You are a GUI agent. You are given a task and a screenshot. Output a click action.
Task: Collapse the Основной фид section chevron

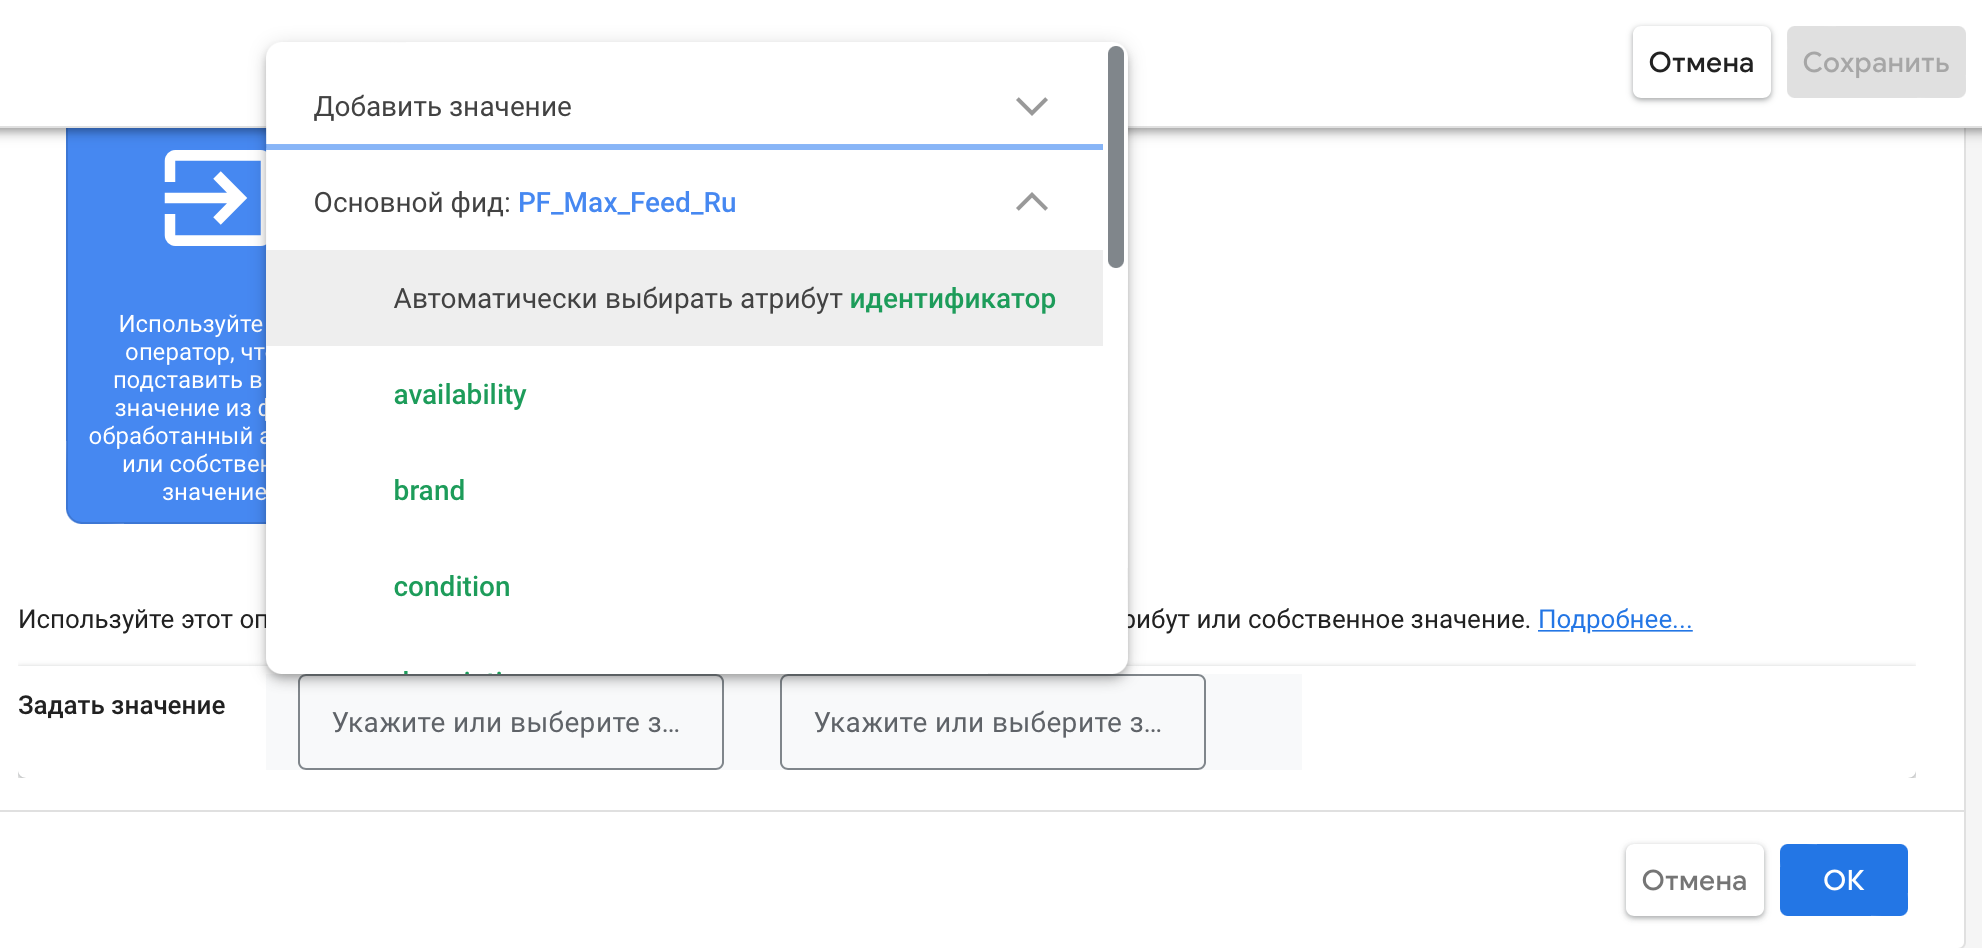tap(1031, 202)
